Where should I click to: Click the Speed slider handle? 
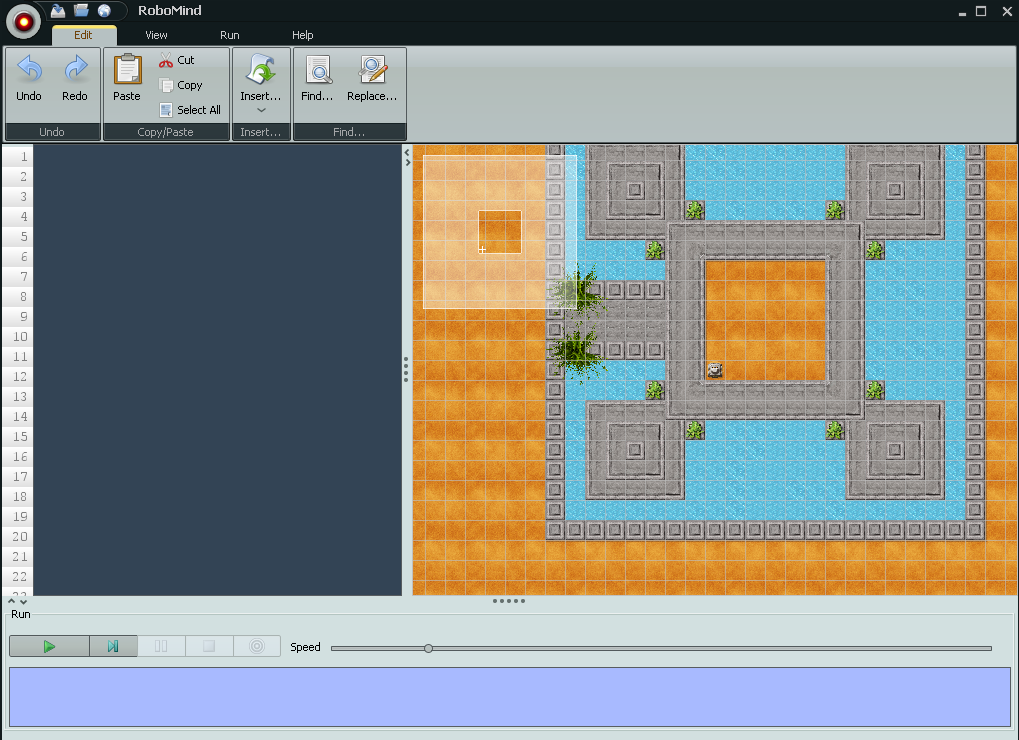coord(428,648)
